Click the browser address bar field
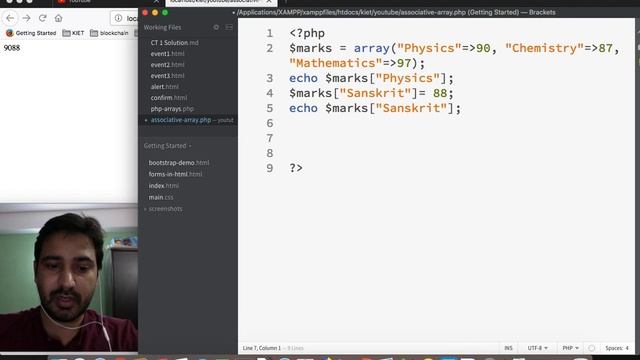Image resolution: width=640 pixels, height=360 pixels. tap(124, 18)
